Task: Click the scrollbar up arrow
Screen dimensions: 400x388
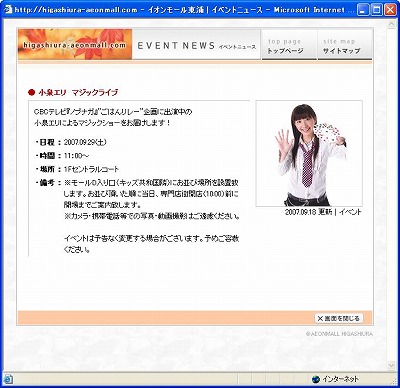Action: pyautogui.click(x=391, y=24)
